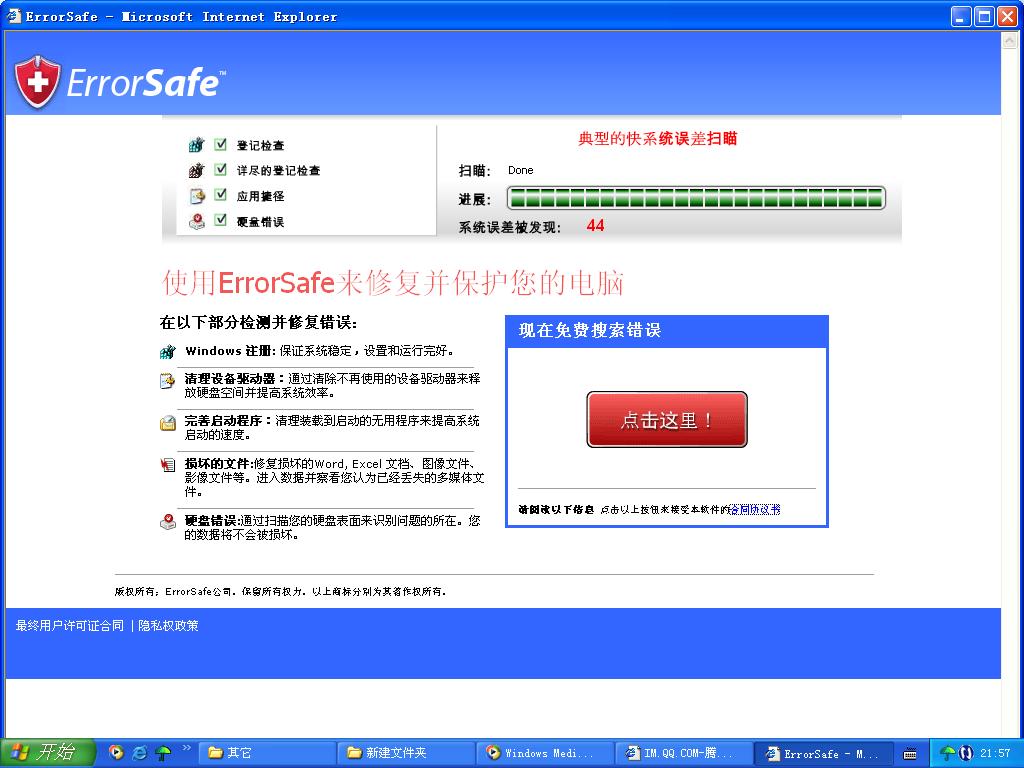1024x768 pixels.
Task: Open the 隐私权政策 privacy policy link
Action: pyautogui.click(x=168, y=626)
